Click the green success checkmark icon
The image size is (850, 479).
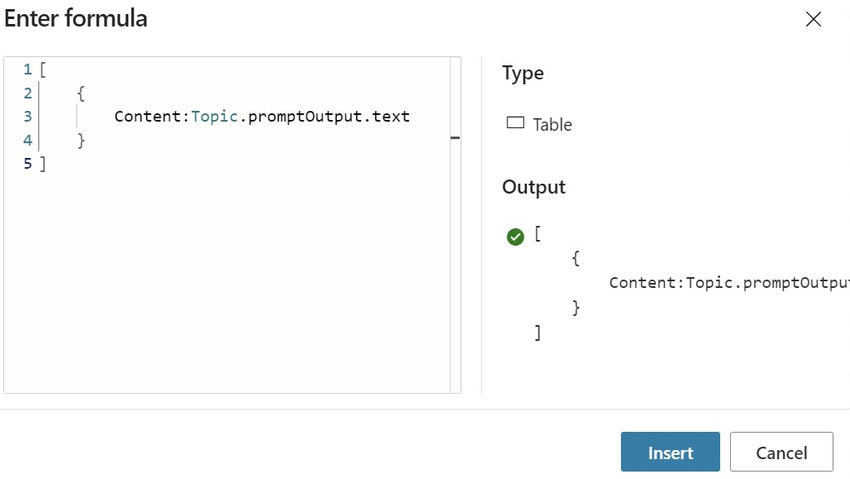(x=515, y=237)
